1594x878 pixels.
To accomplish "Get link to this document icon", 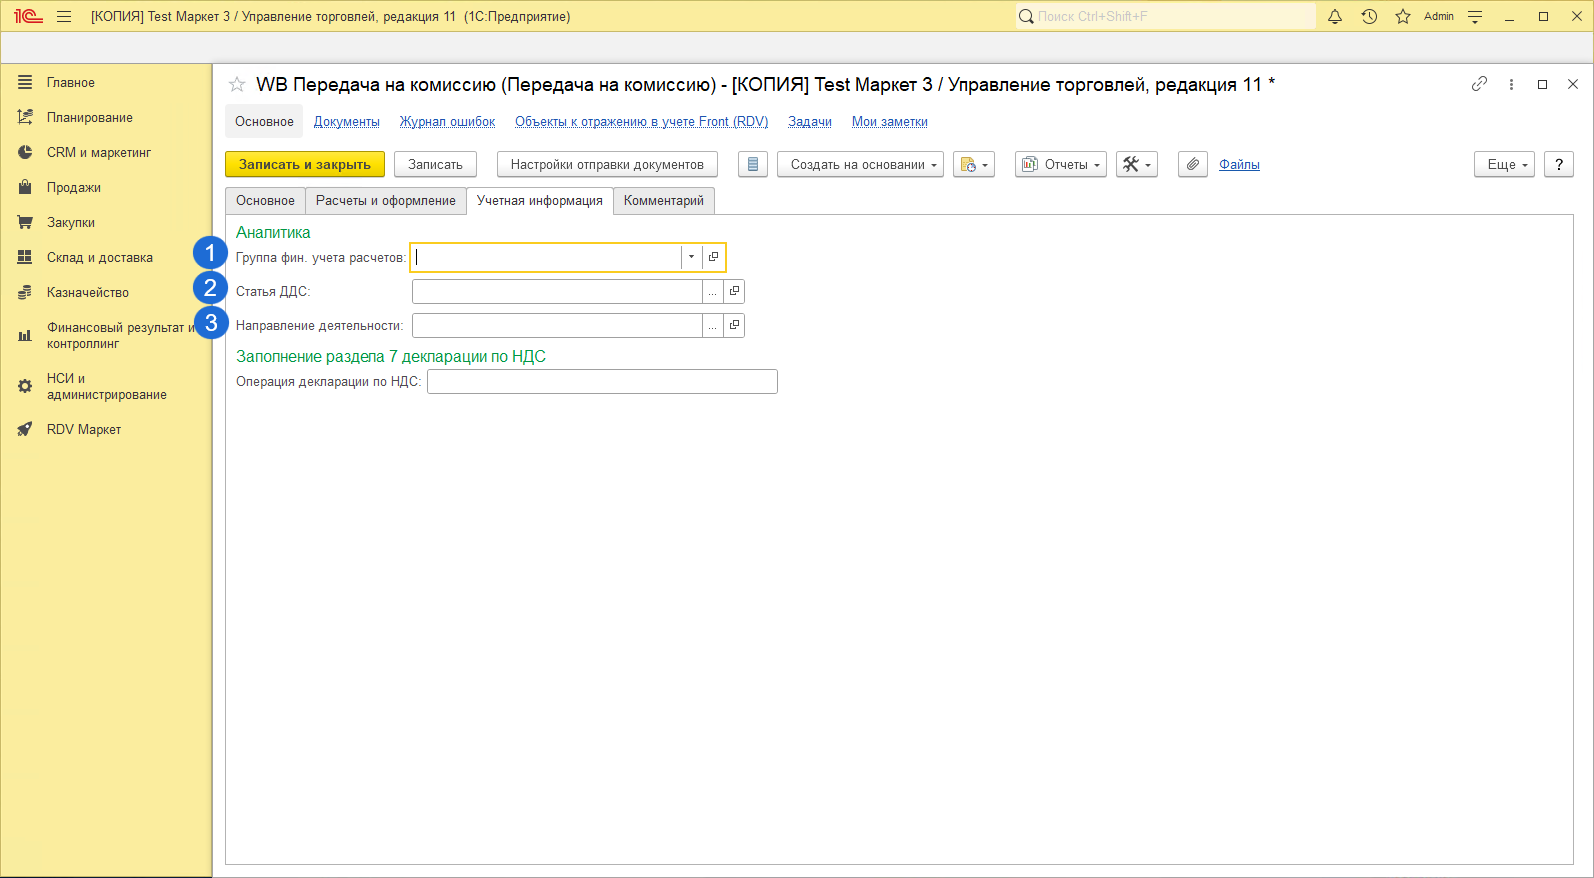I will tap(1479, 84).
